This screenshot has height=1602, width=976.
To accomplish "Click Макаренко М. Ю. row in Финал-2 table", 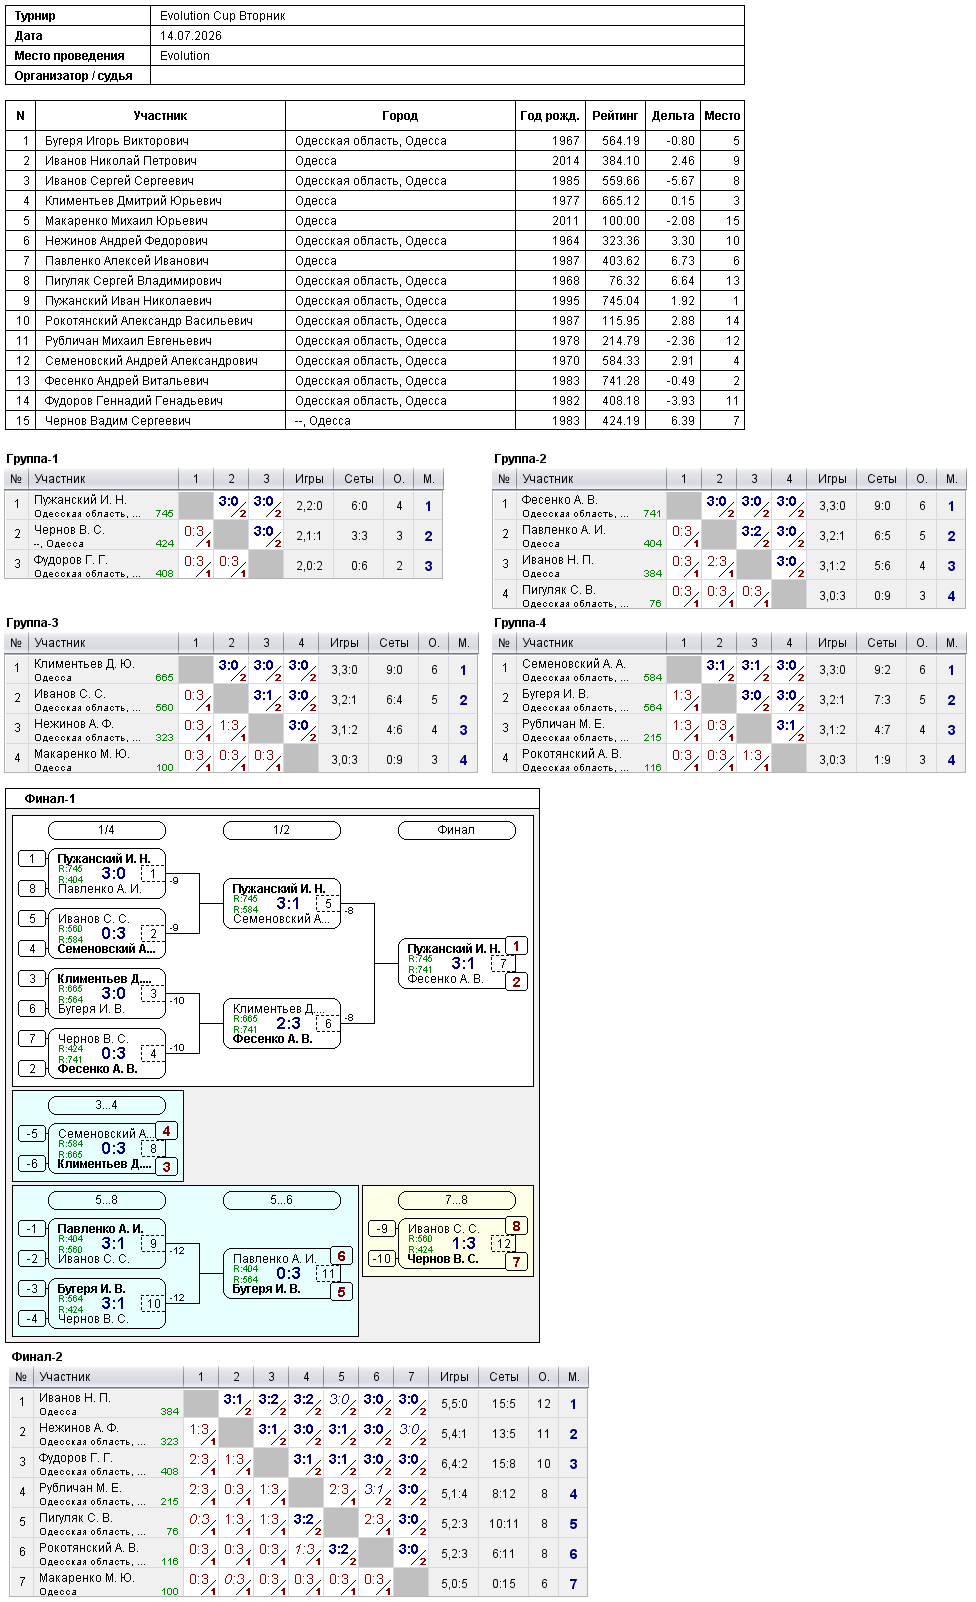I will click(x=299, y=1584).
